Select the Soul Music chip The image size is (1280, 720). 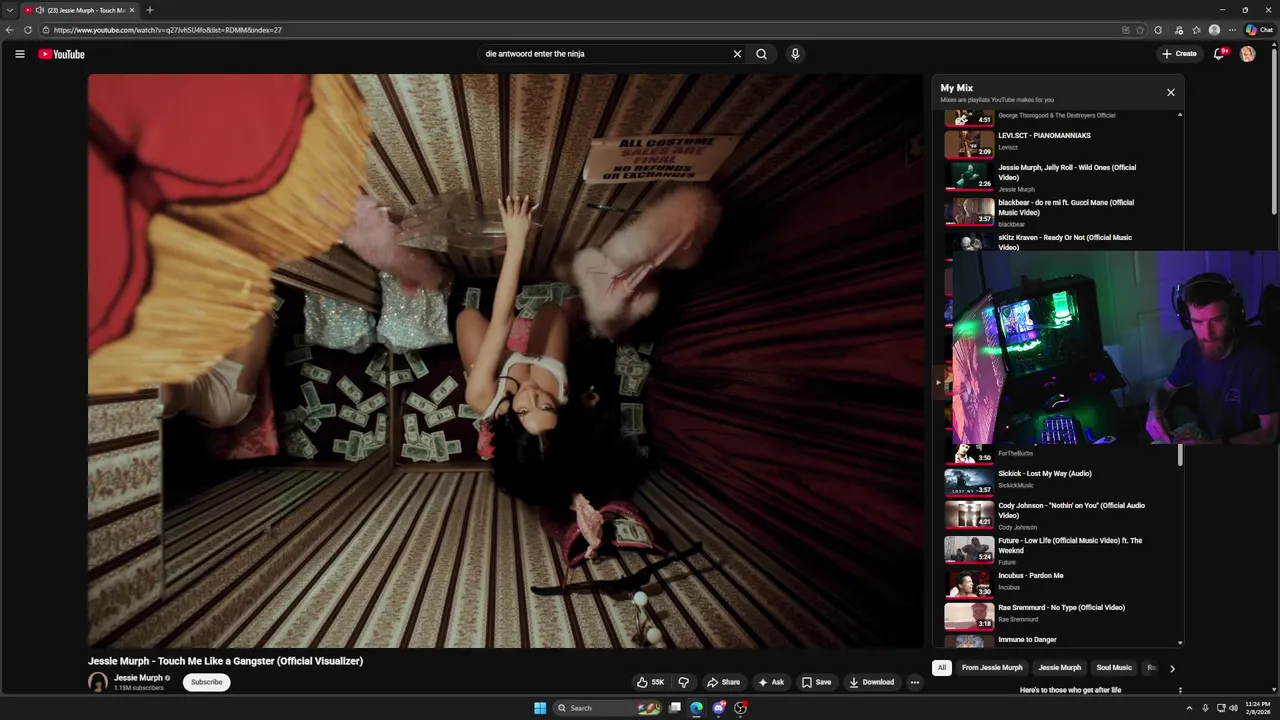(x=1114, y=668)
